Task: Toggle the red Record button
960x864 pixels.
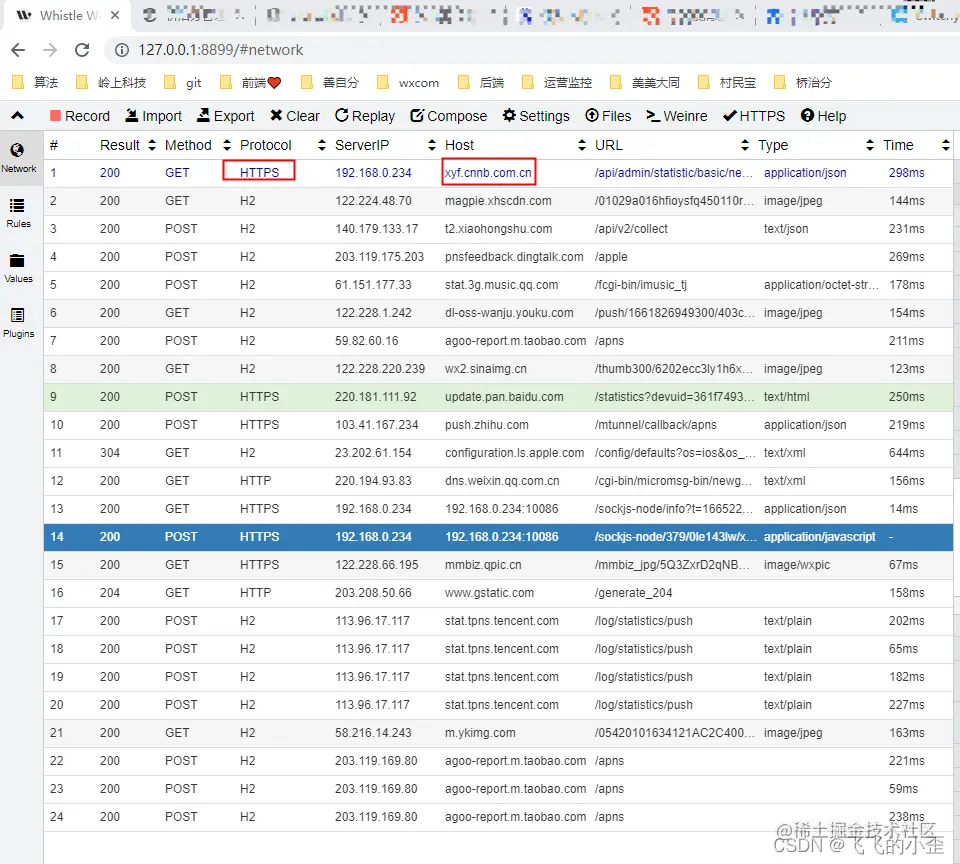Action: pyautogui.click(x=80, y=116)
